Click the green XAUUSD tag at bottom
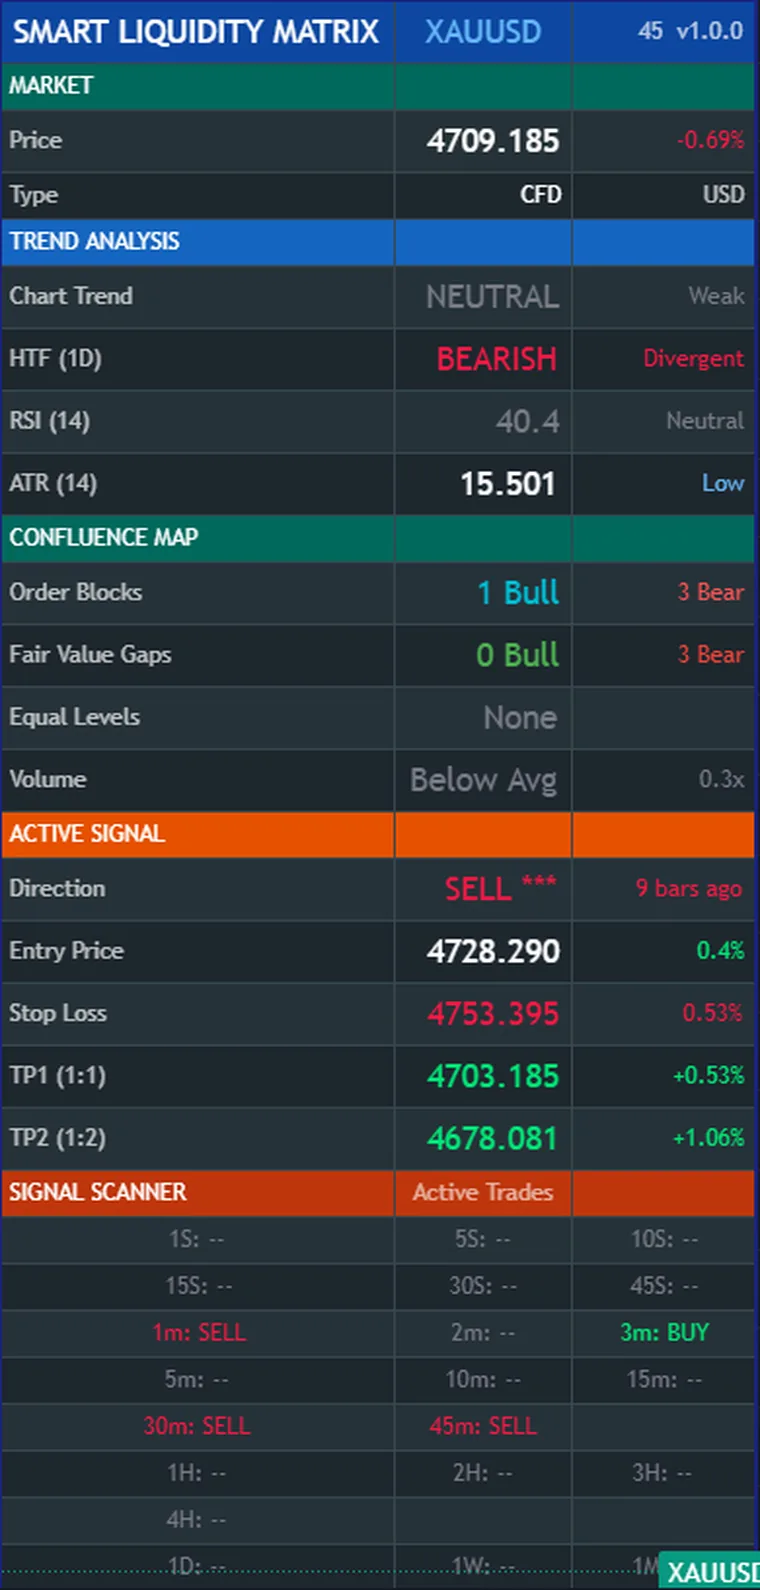 coord(710,1572)
